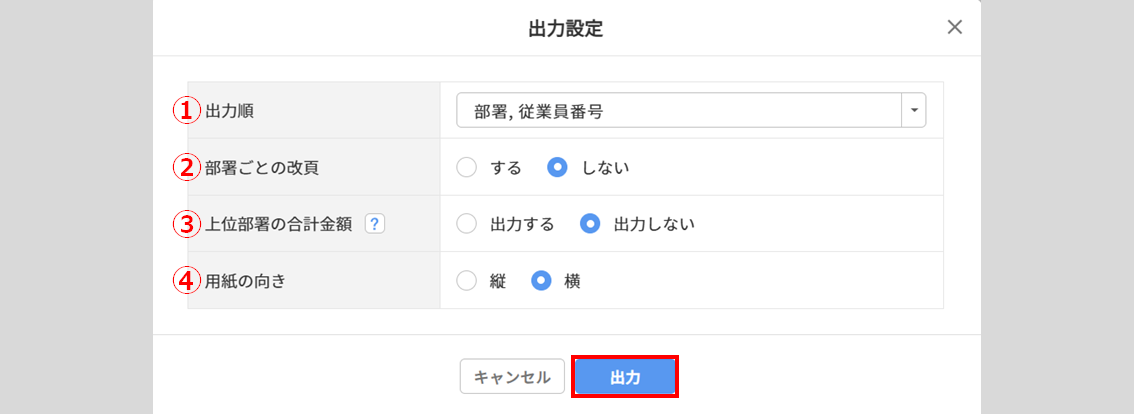Set paper orientation to 横
1134x414 pixels.
click(542, 281)
